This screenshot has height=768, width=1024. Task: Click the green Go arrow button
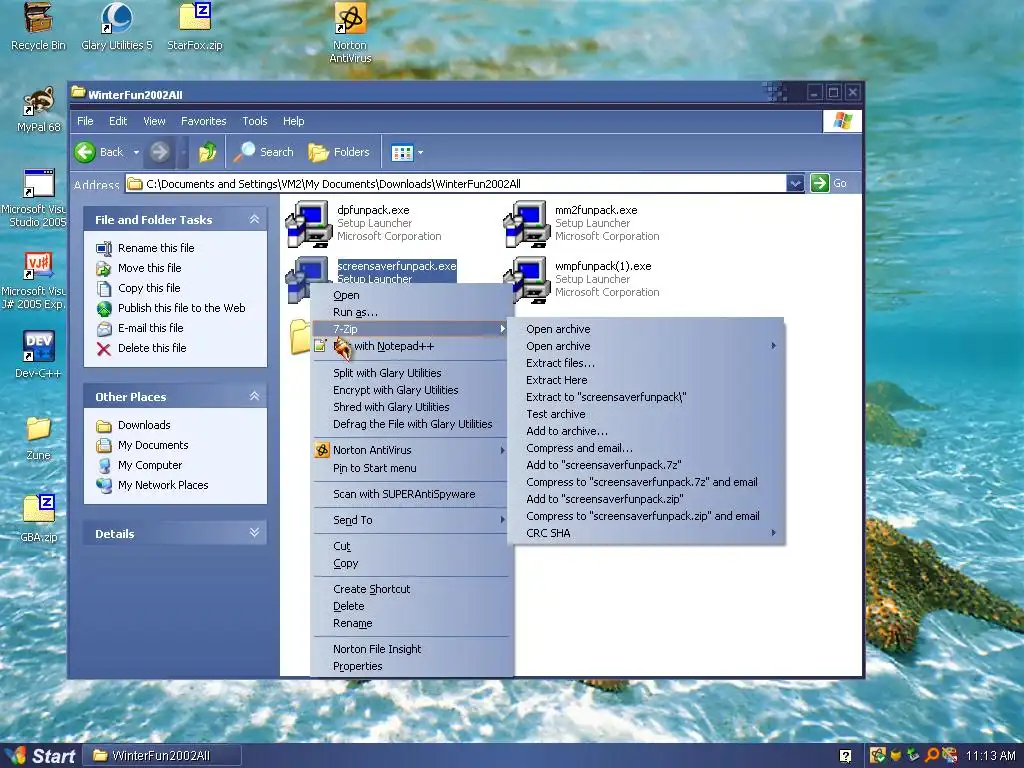820,184
